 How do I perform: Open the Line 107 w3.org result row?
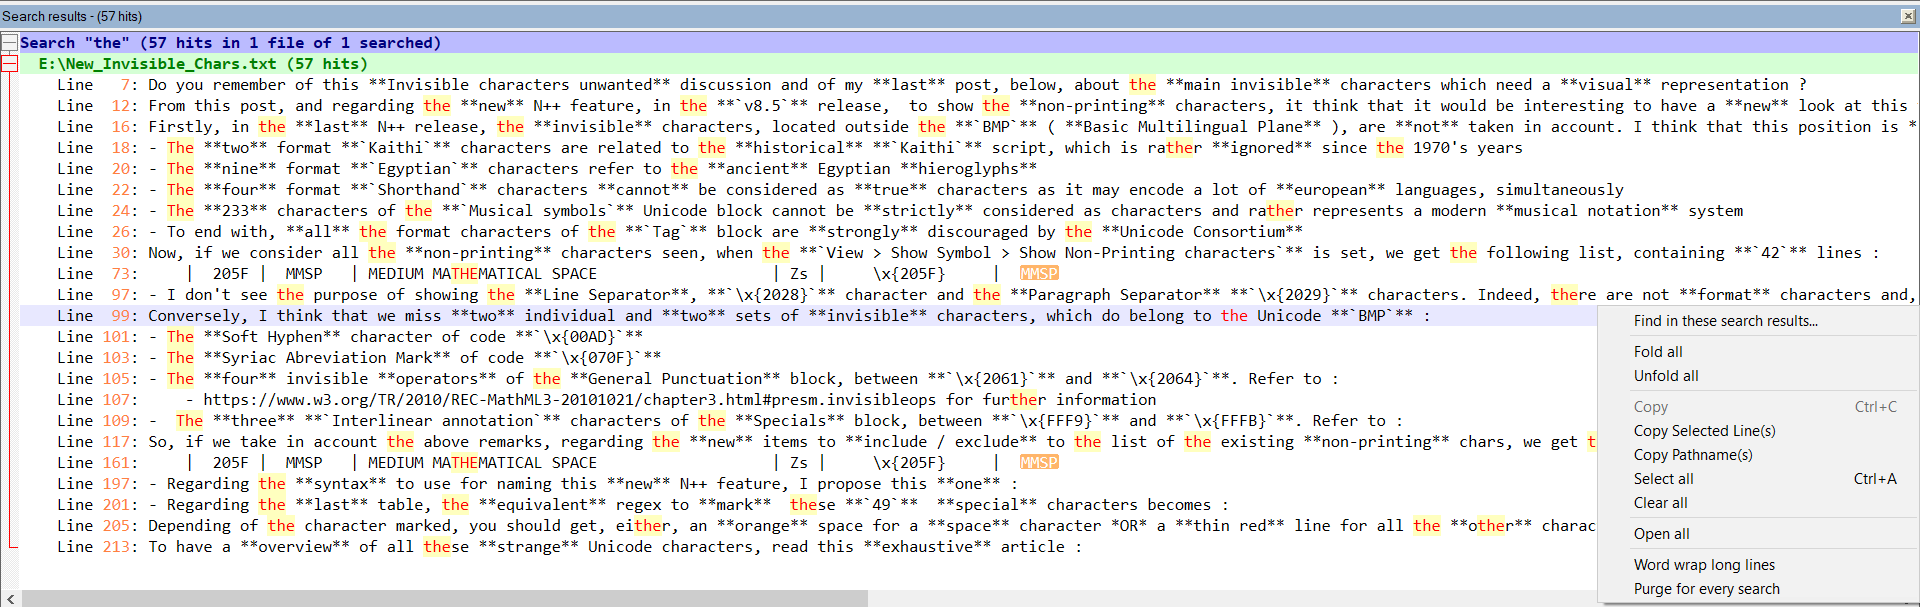pyautogui.click(x=600, y=400)
